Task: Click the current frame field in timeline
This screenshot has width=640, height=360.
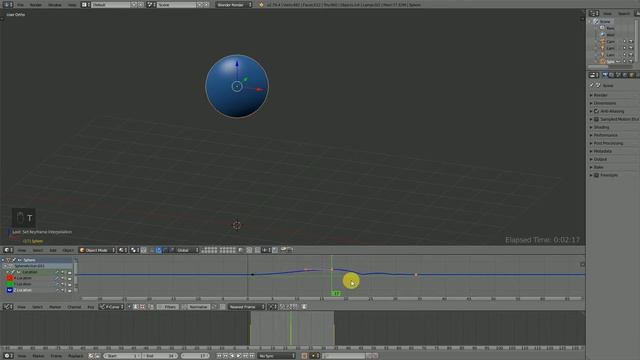Action: (x=195, y=356)
